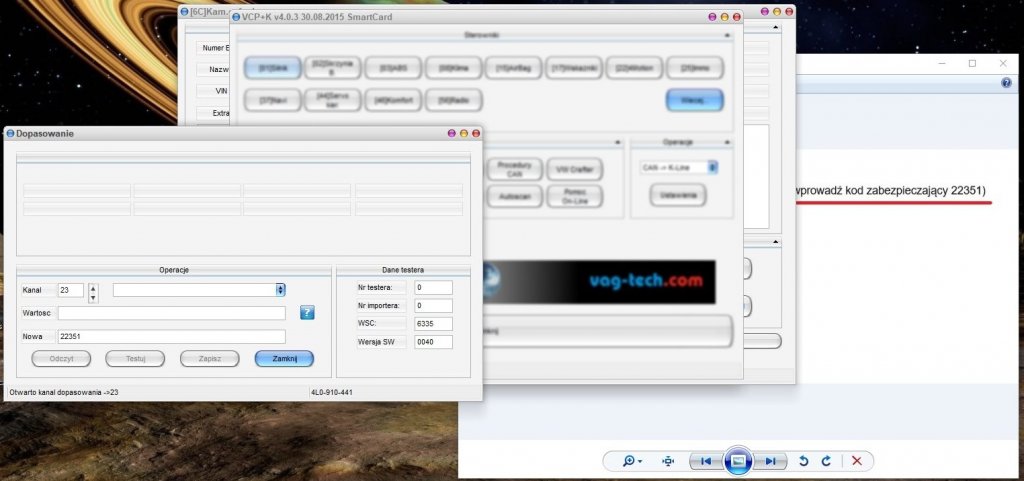Increase Kanal number with up arrow
1024x481 pixels.
(93, 288)
